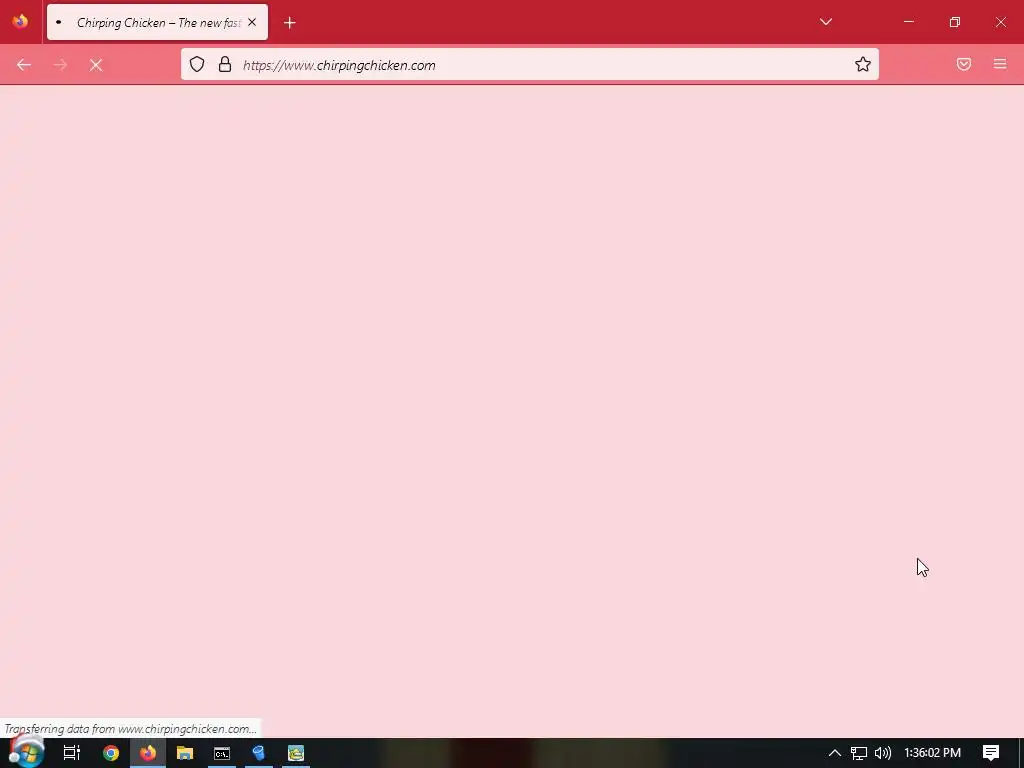Open the Windows Start menu
1024x768 pixels.
[26, 752]
